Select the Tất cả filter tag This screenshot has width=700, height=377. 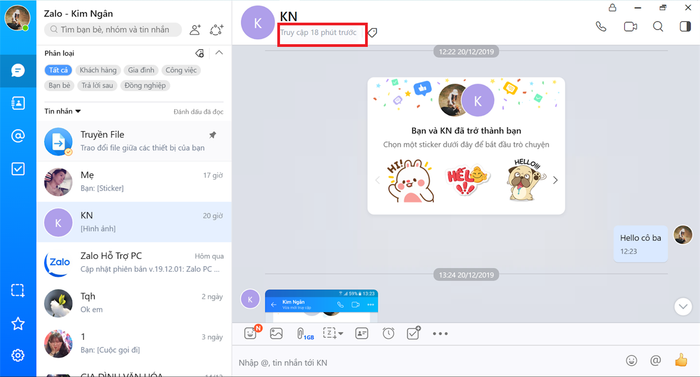coord(58,70)
